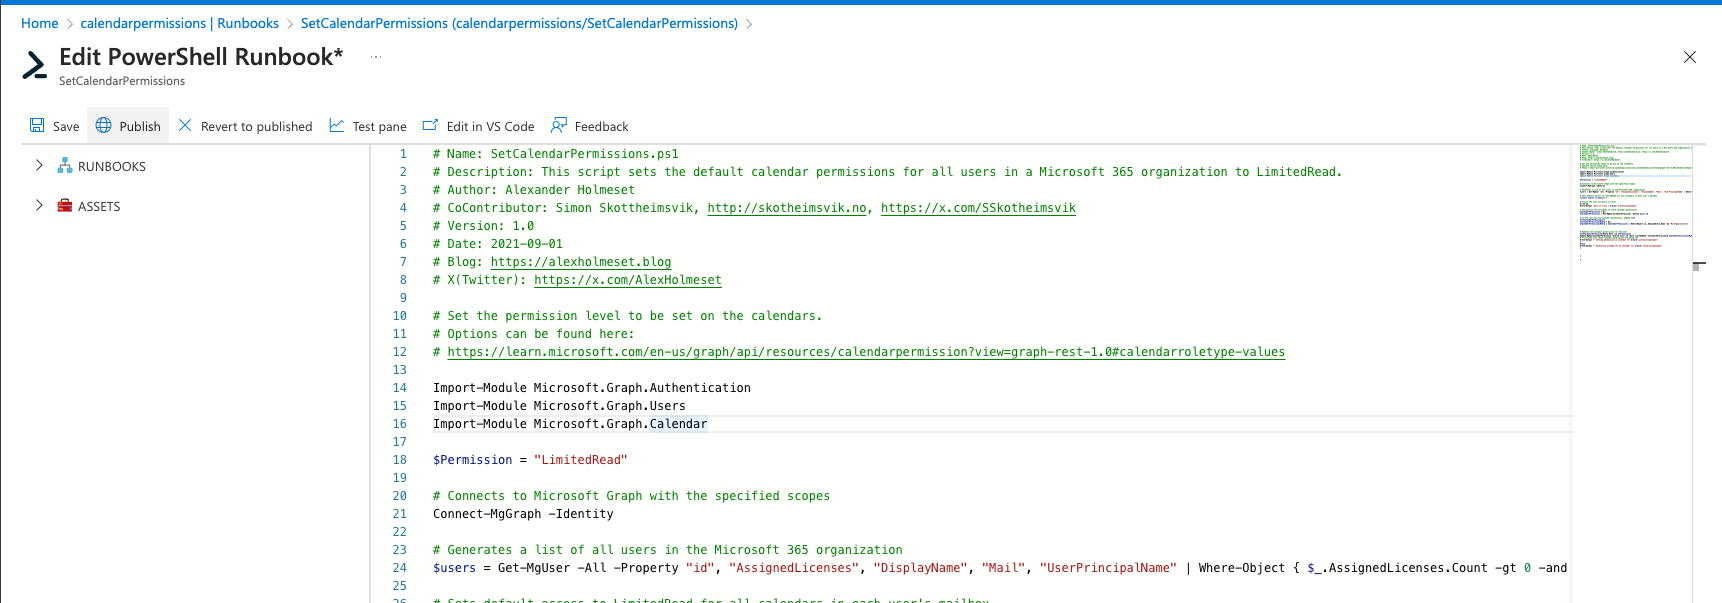
Task: Open SetCalendarPermissions breadcrumb link
Action: click(518, 23)
